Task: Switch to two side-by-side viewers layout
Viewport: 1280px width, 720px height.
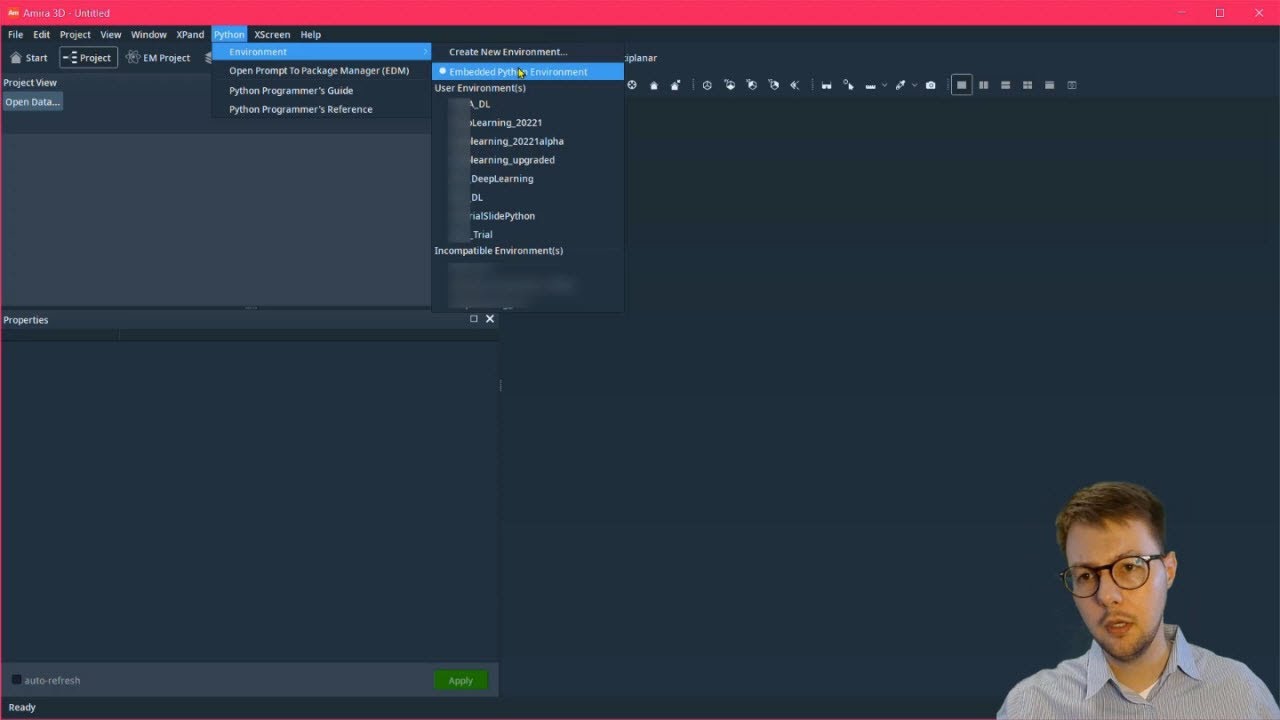Action: (x=983, y=85)
